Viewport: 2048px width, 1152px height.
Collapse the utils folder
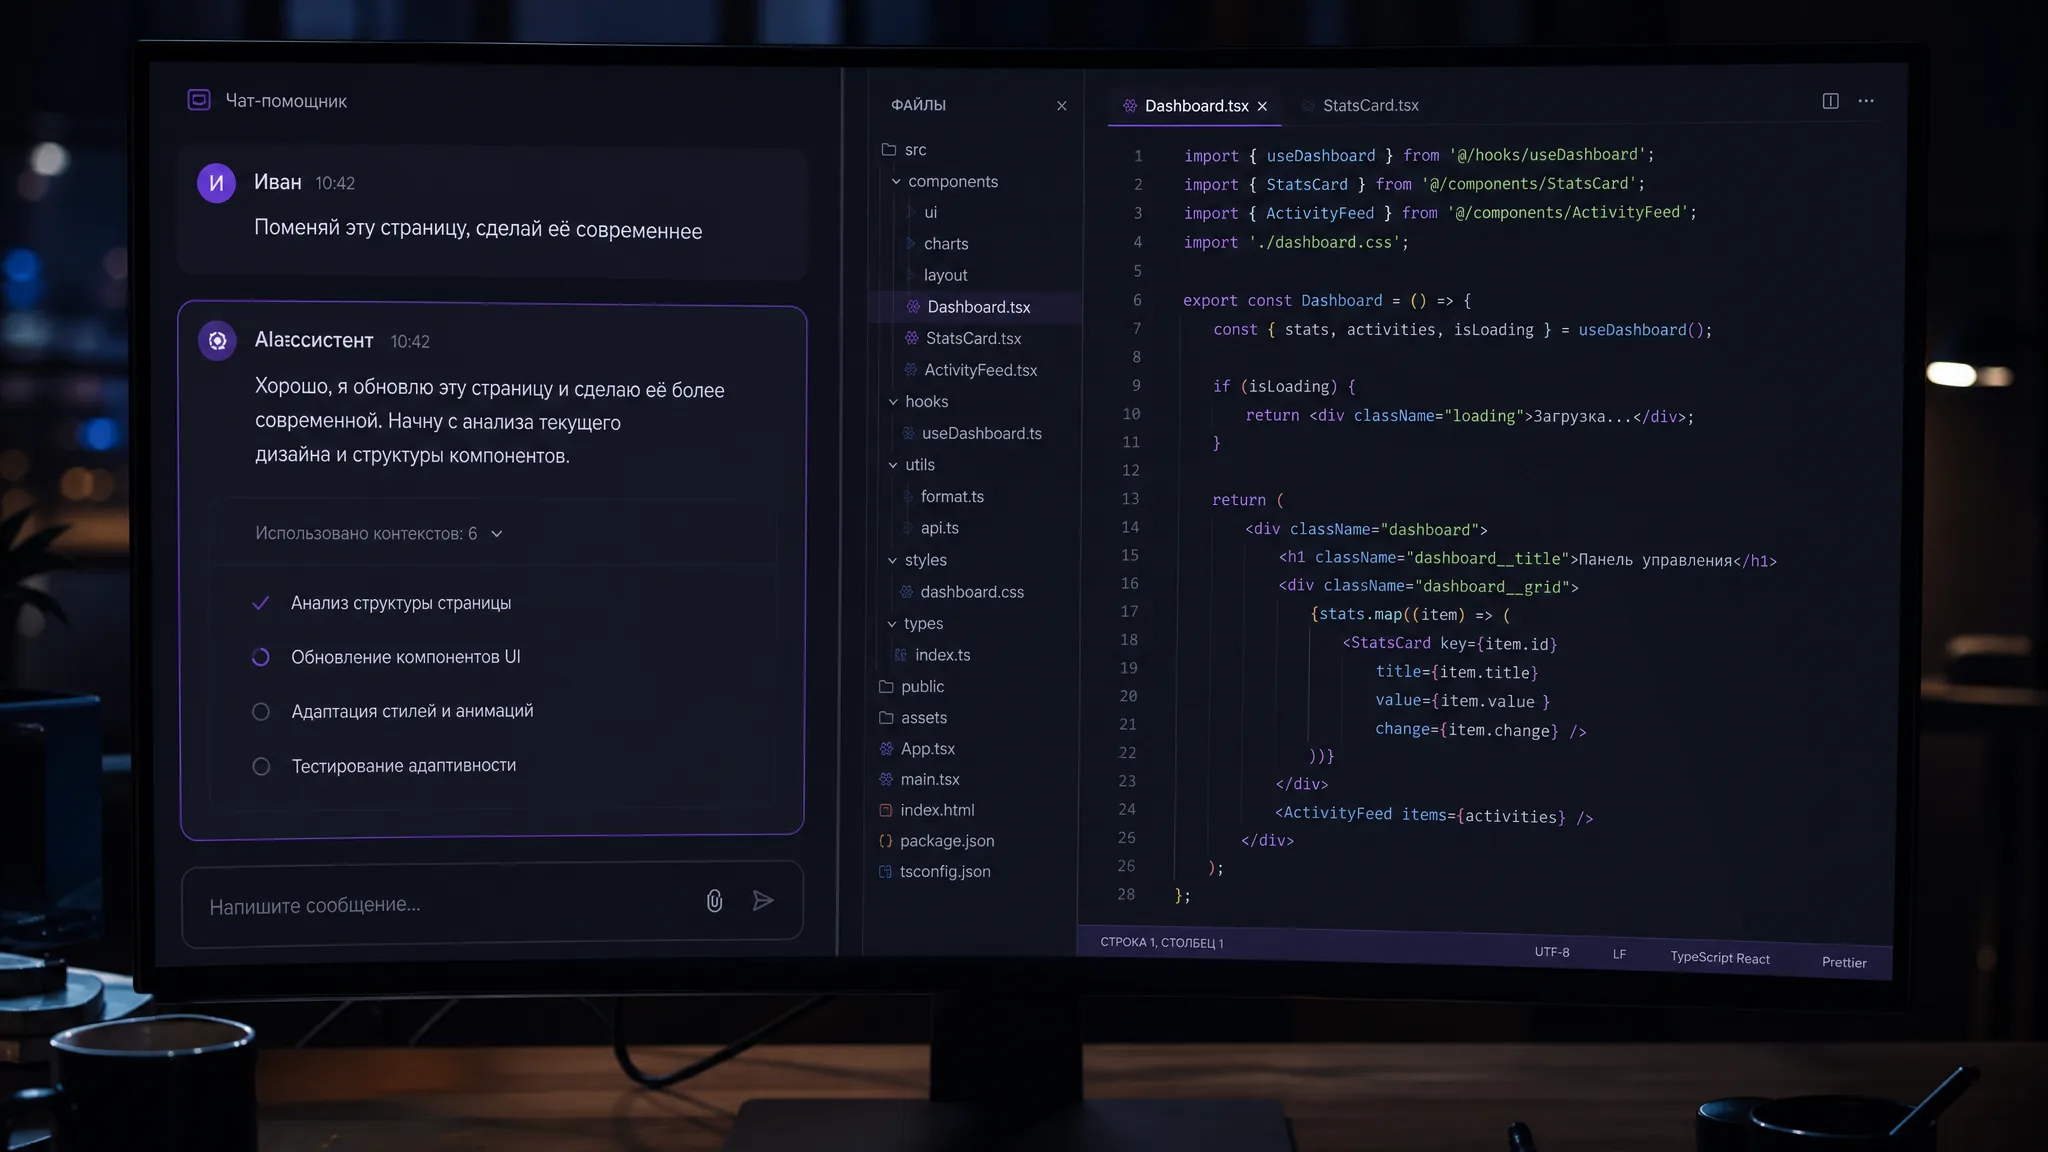(893, 465)
